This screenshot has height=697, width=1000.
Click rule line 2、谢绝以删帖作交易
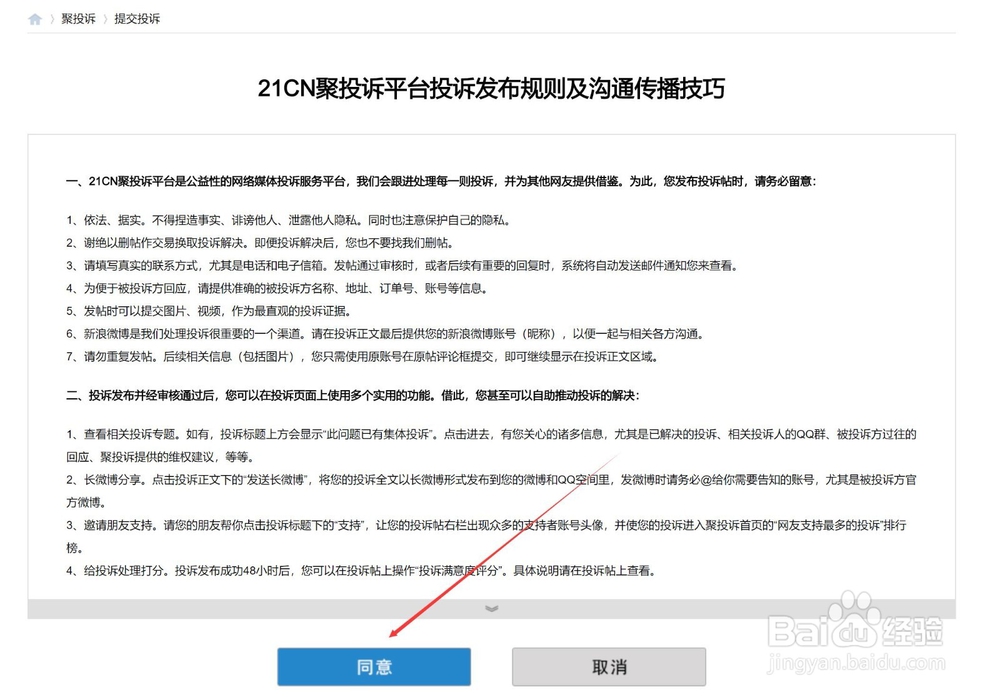click(260, 243)
